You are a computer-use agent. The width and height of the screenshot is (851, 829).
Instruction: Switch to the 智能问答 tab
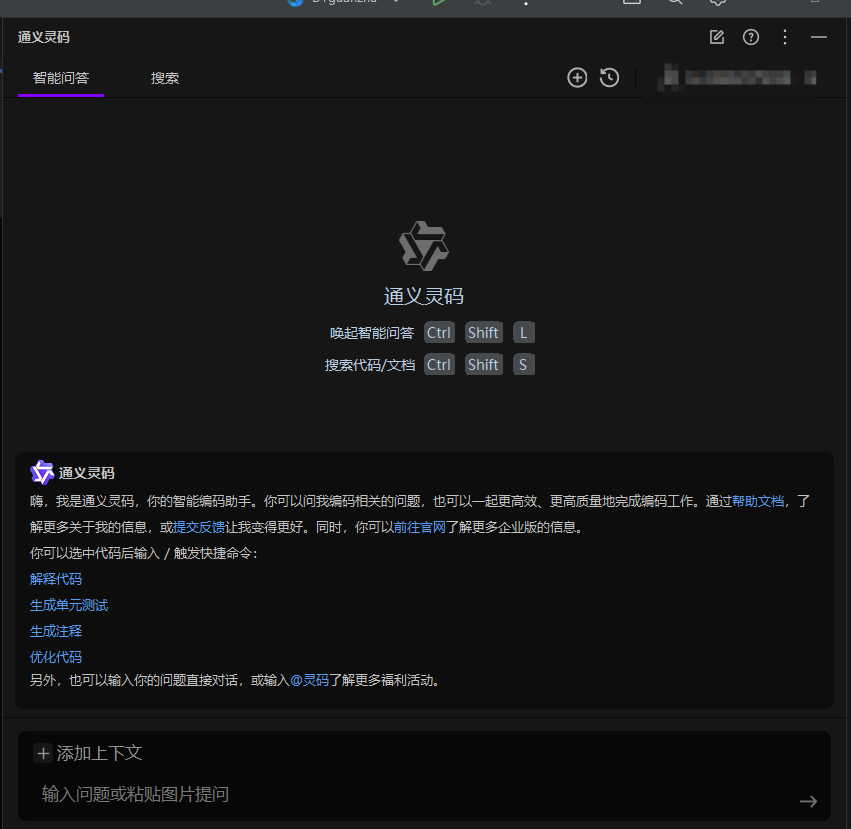61,78
